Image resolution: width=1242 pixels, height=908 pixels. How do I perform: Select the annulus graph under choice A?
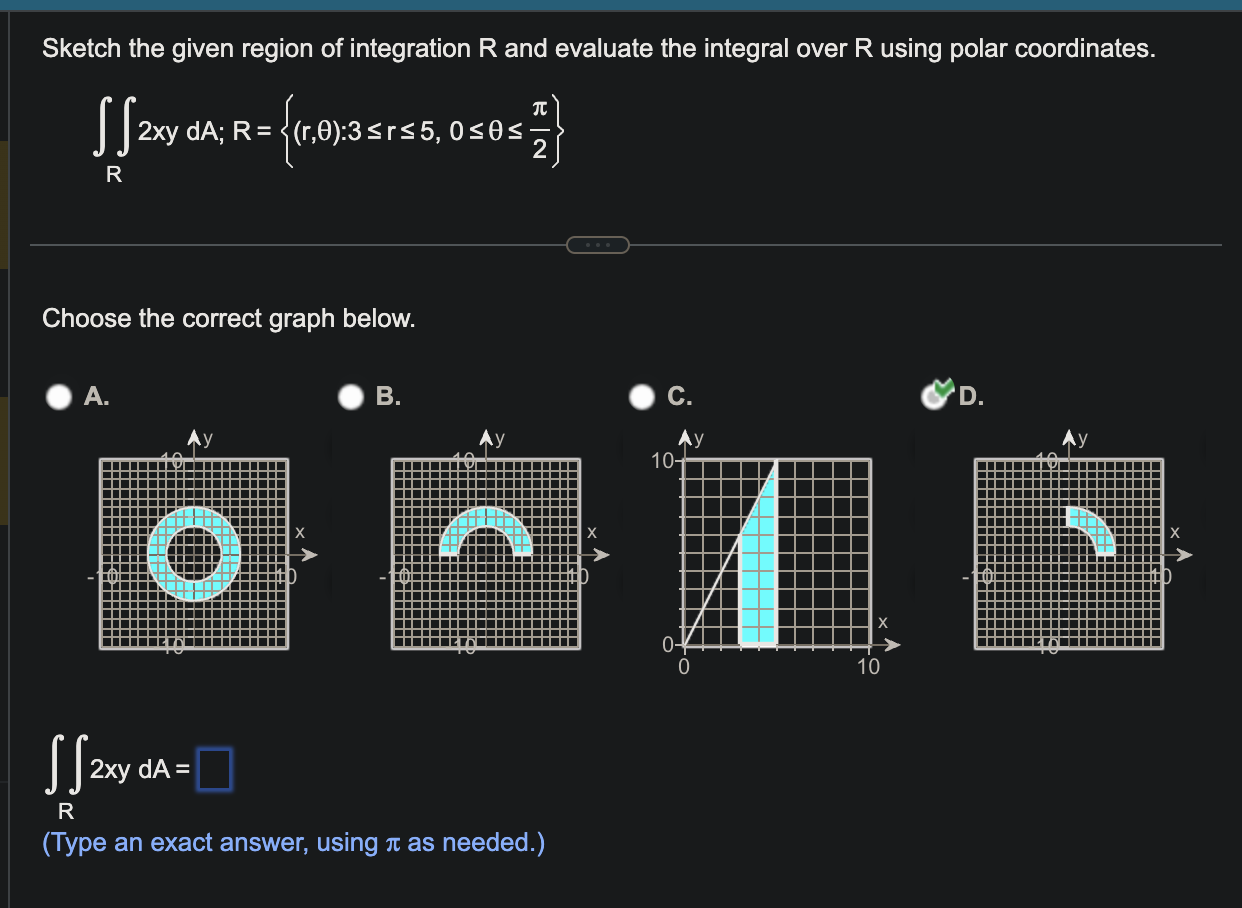pyautogui.click(x=192, y=553)
